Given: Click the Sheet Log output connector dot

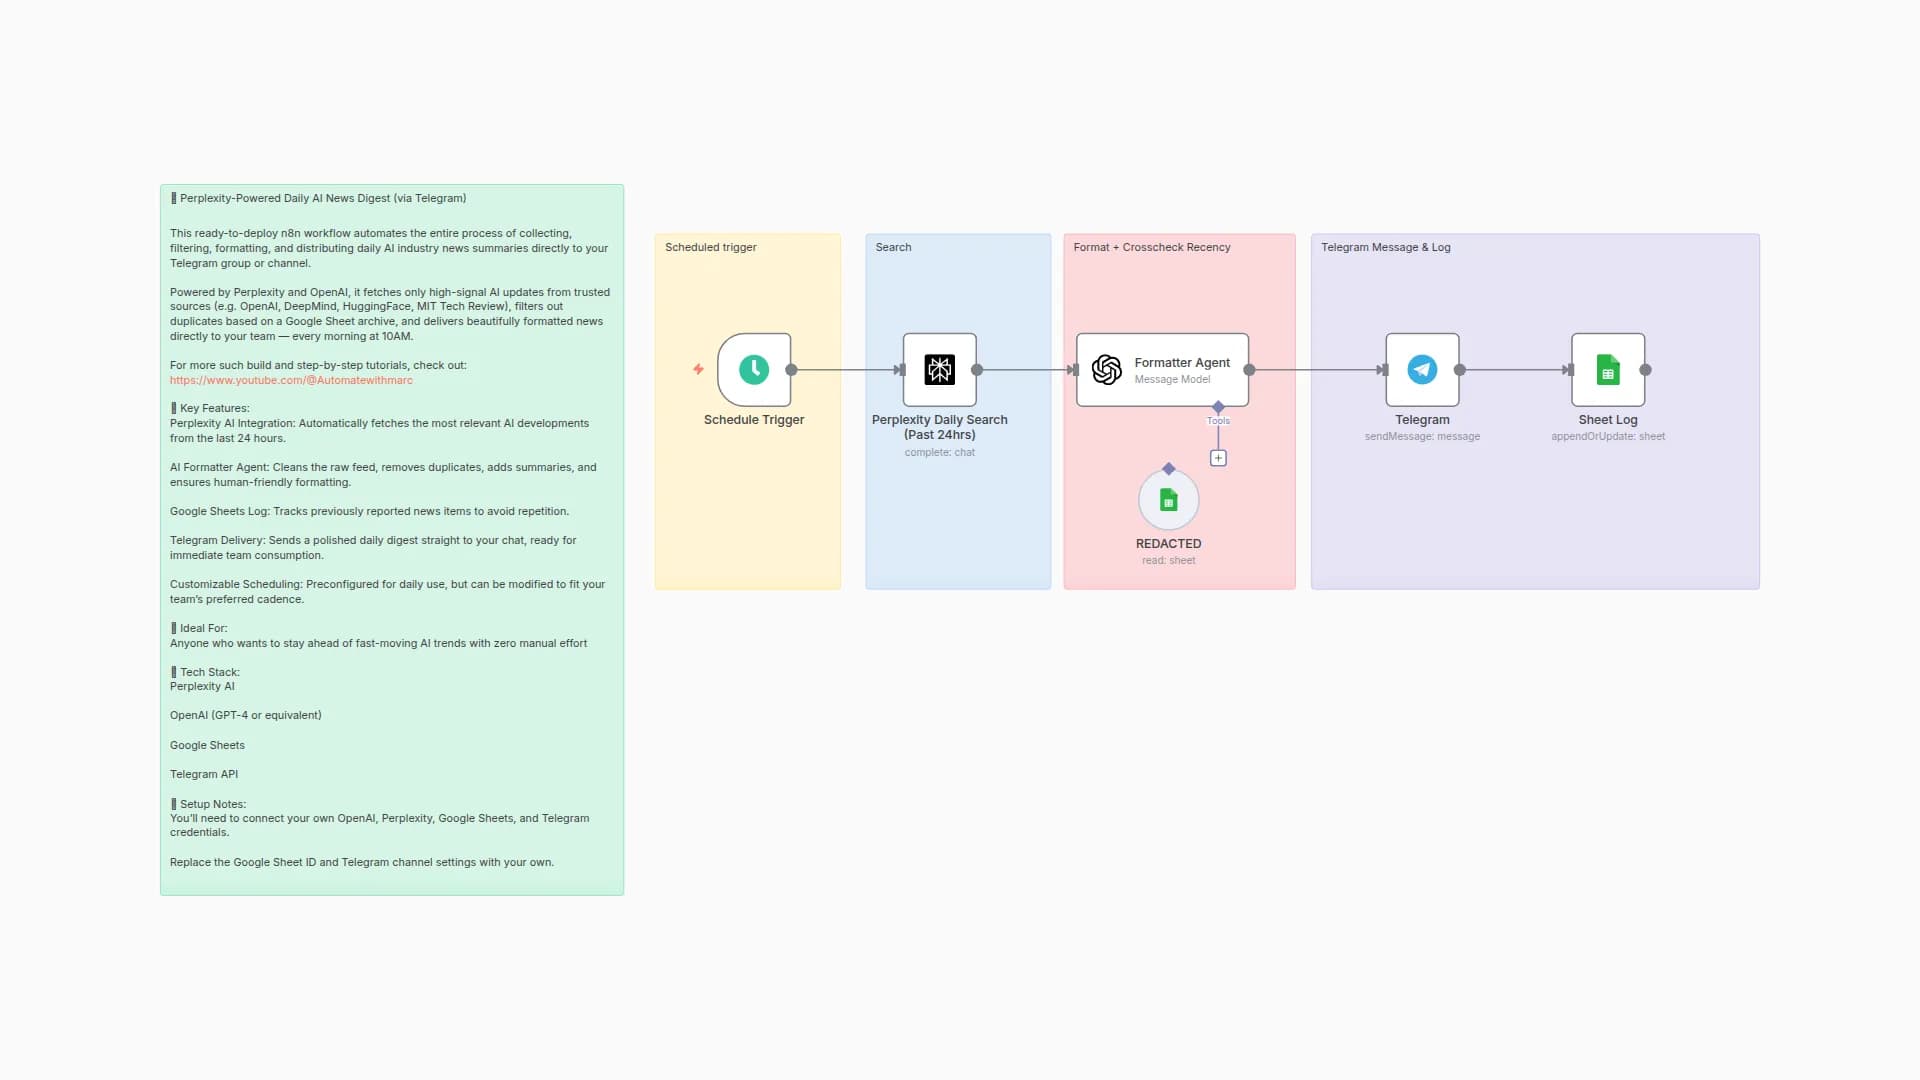Looking at the screenshot, I should pos(1645,370).
